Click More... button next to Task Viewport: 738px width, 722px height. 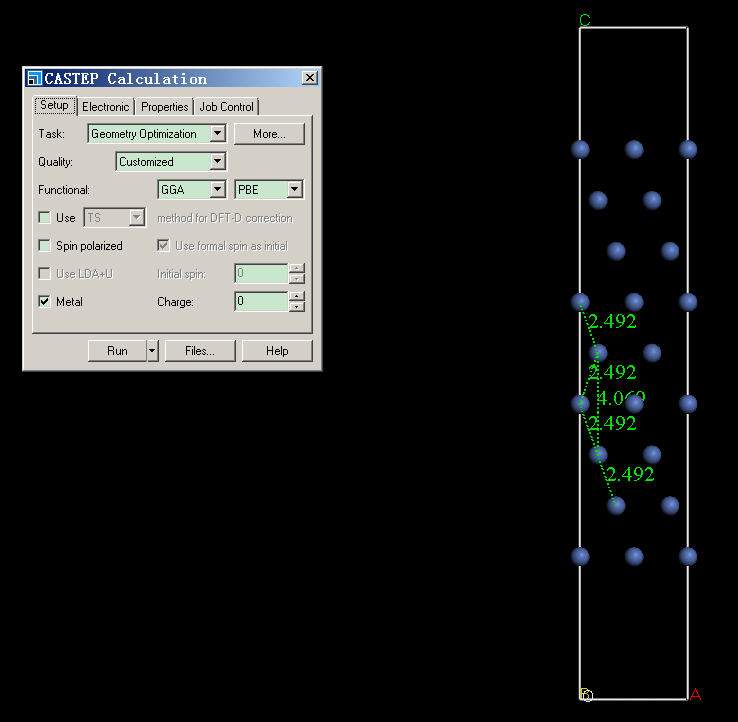point(269,134)
